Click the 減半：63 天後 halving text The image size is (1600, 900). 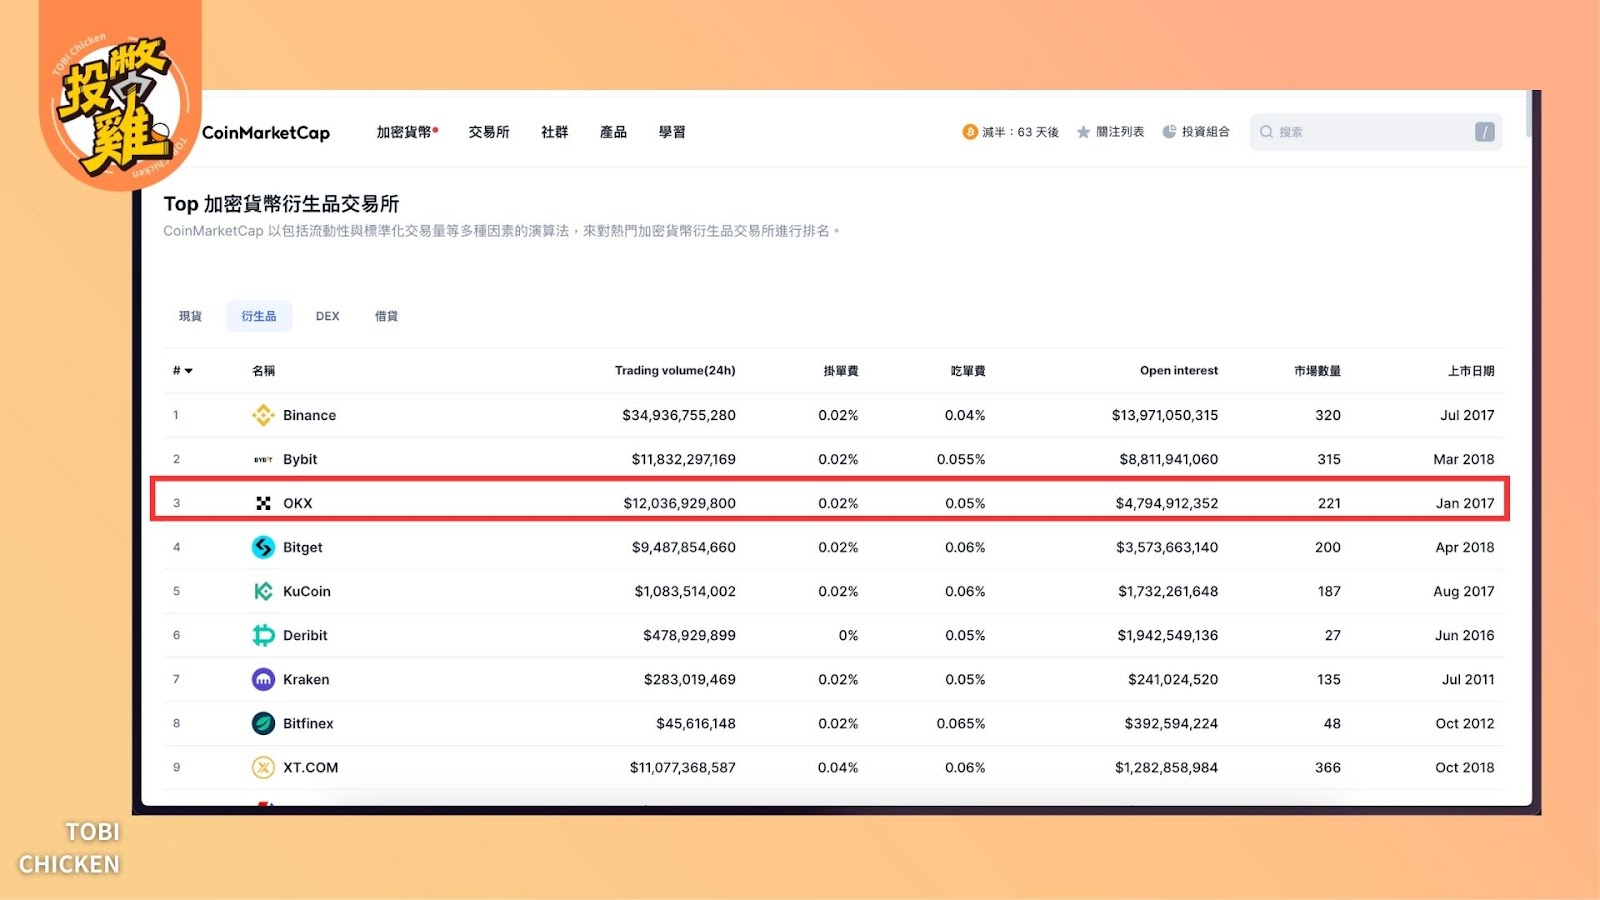(x=1020, y=132)
